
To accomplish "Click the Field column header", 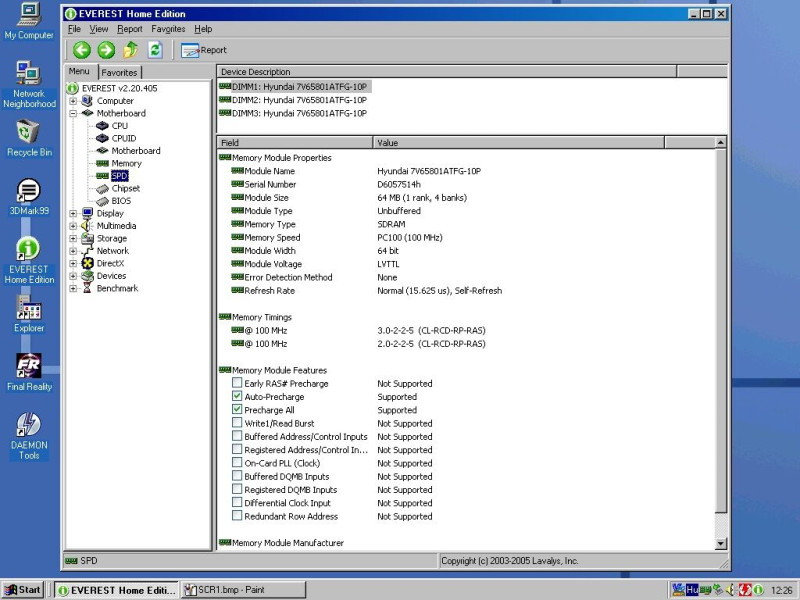I will click(295, 143).
